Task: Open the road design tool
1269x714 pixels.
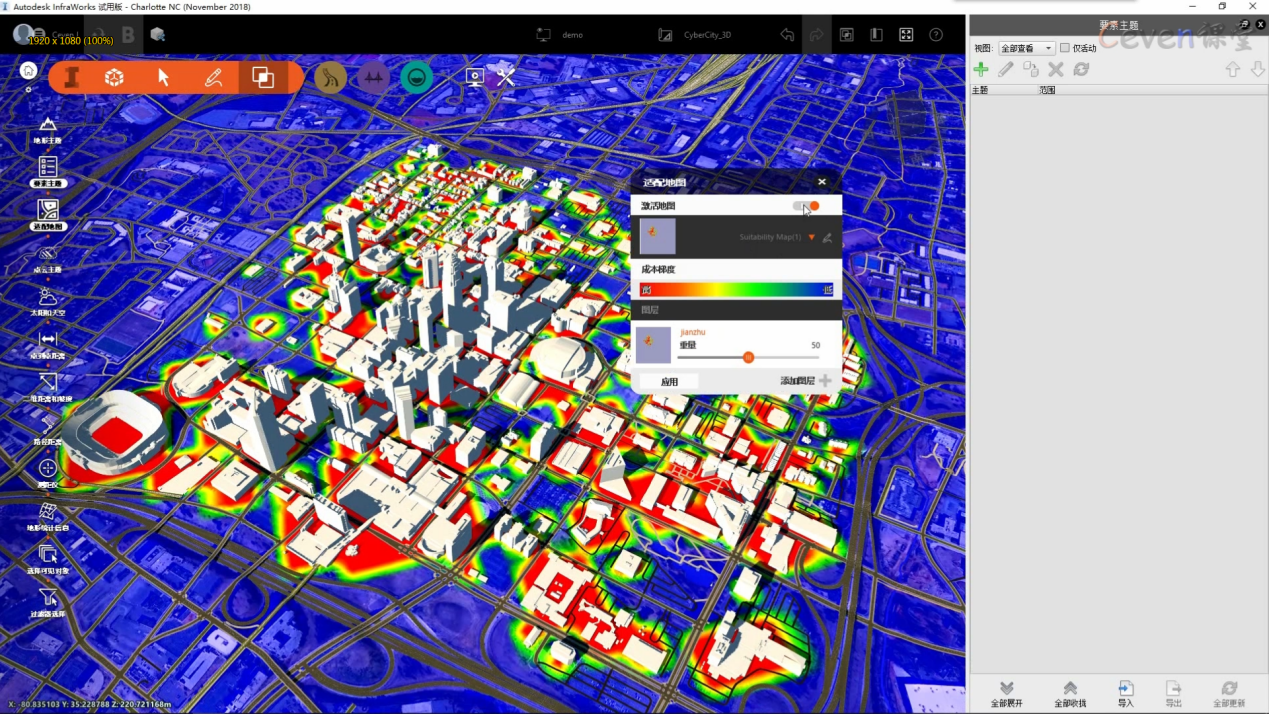Action: click(330, 77)
